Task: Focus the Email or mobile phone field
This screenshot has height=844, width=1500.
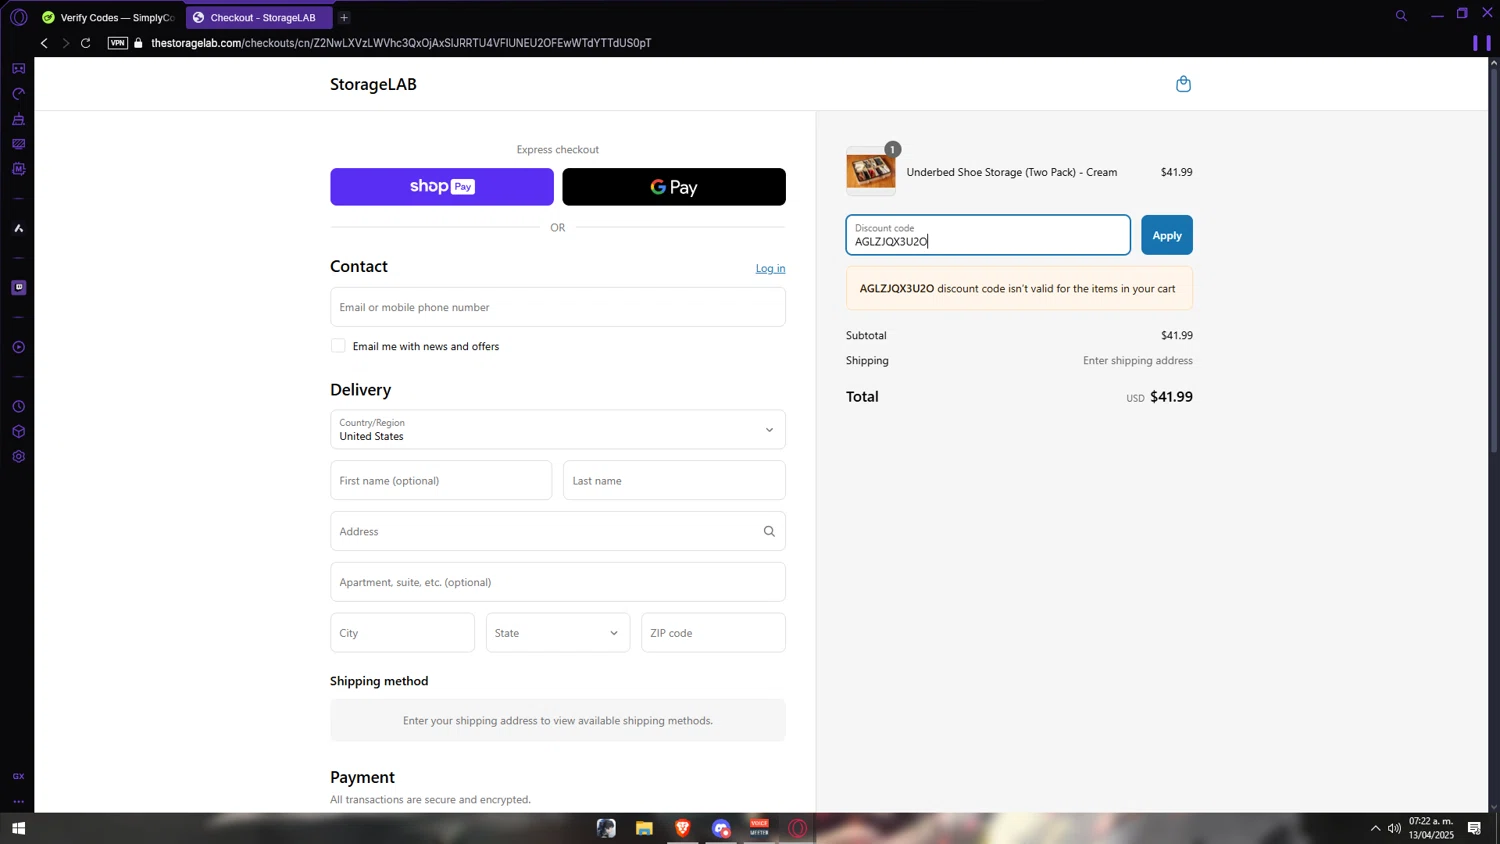Action: coord(558,307)
